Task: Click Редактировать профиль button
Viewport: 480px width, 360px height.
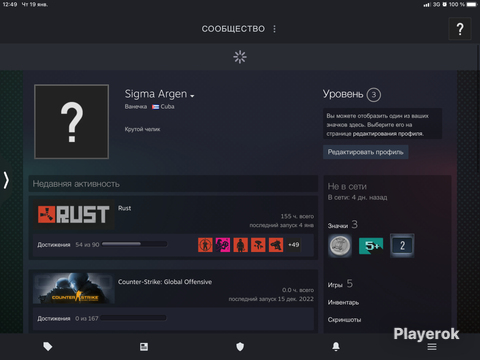Action: [x=366, y=152]
